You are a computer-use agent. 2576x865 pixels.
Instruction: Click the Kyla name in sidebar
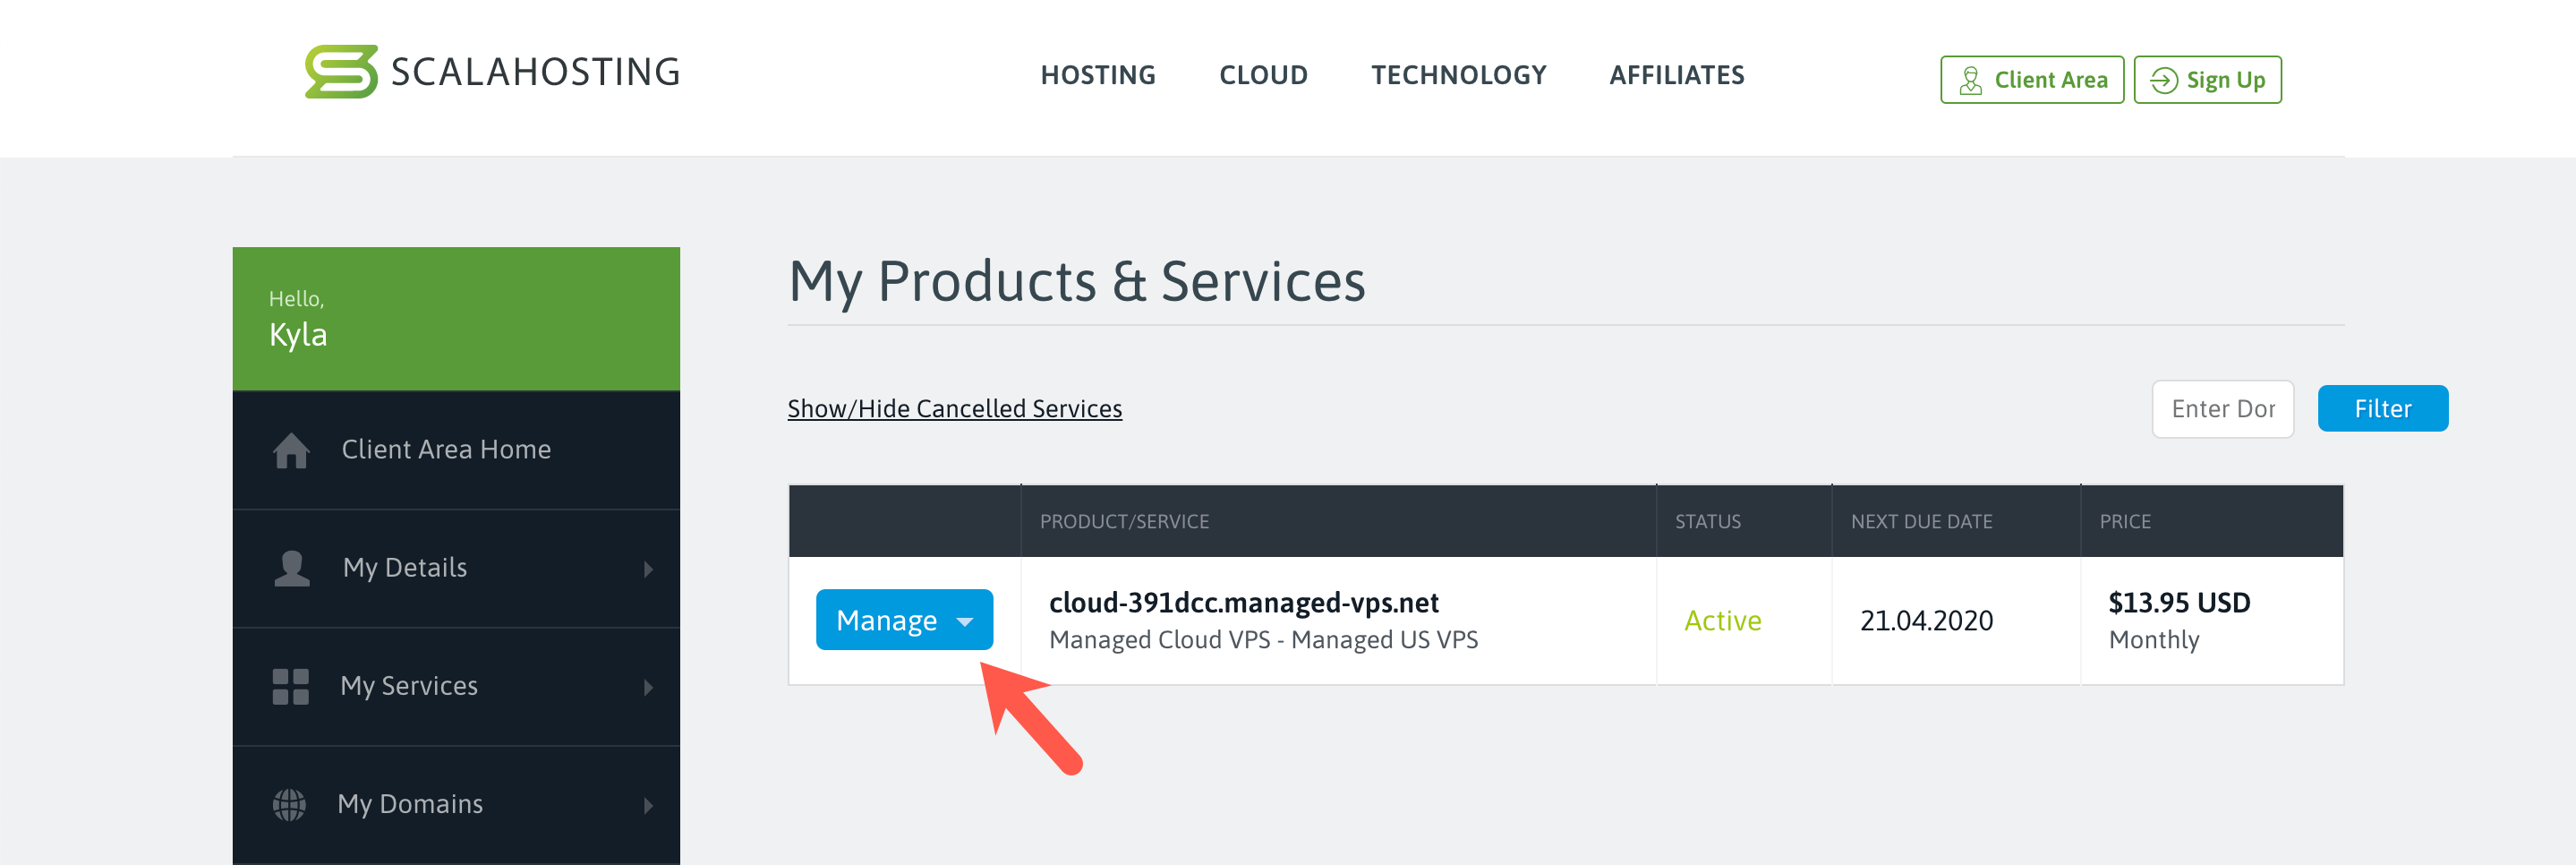297,335
